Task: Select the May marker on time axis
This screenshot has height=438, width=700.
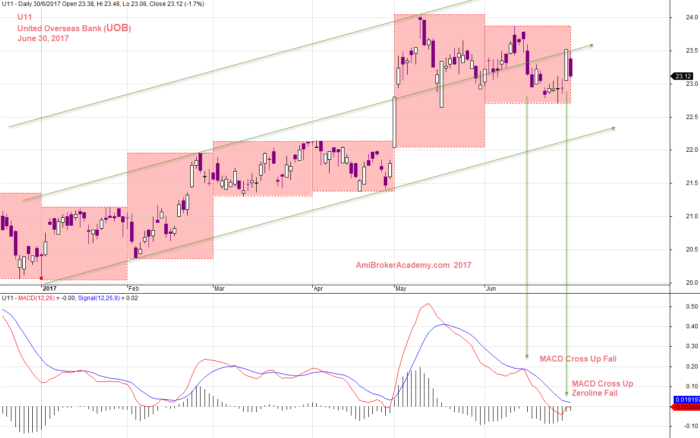Action: click(401, 288)
